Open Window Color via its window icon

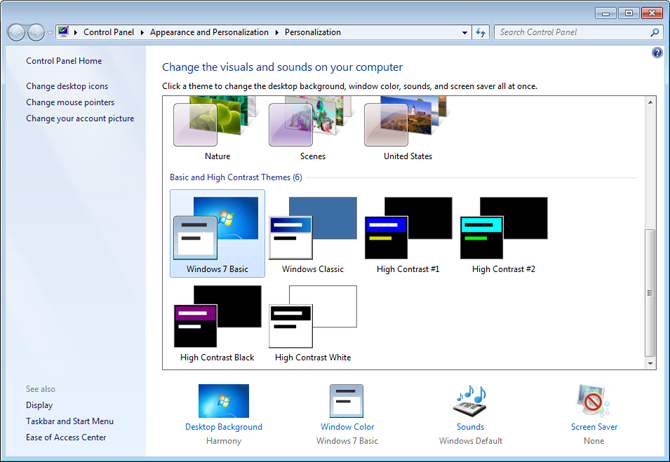[x=347, y=401]
